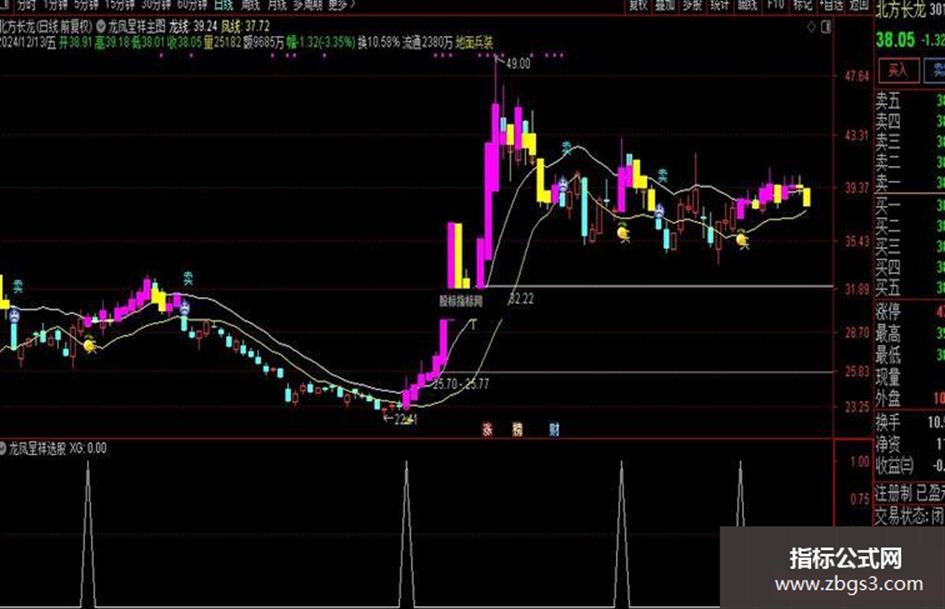Click the money-bag signal under the second XG spike from right
945x609 pixels.
[623, 232]
